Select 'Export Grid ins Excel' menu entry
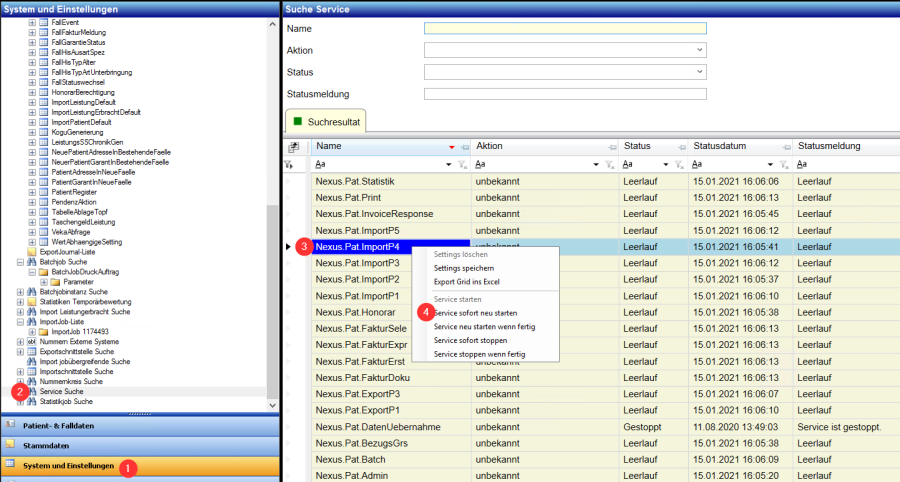900x482 pixels. 466,282
